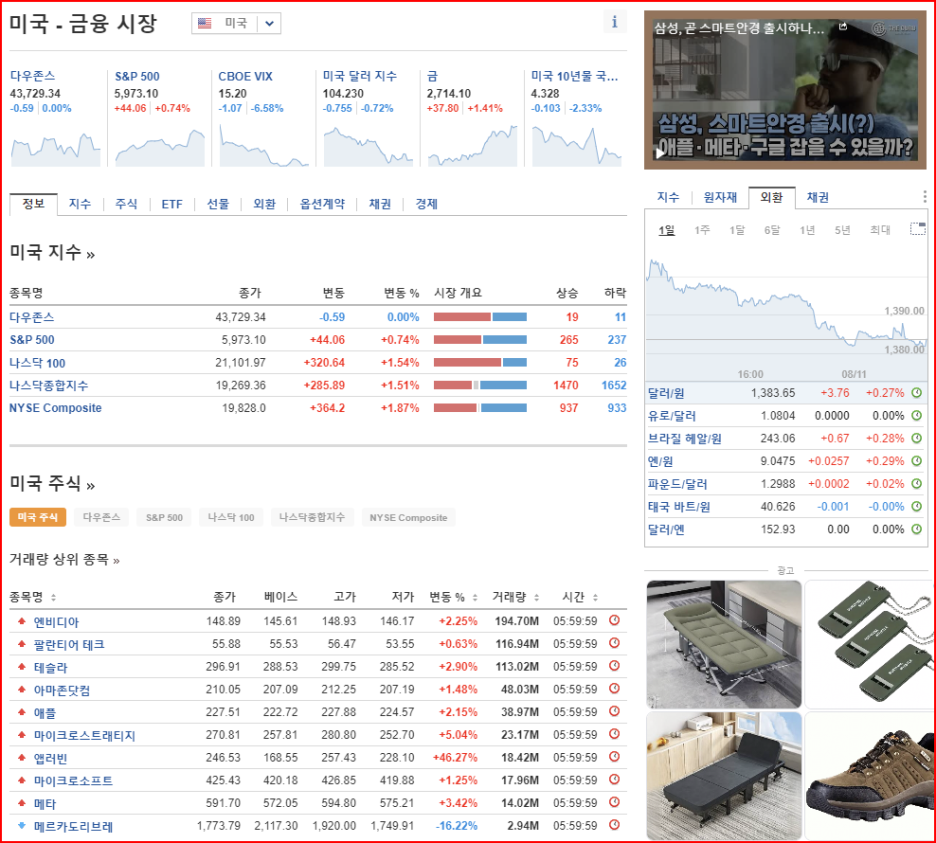This screenshot has width=936, height=843.
Task: Click green clock icon in 엔/원 row
Action: pos(917,460)
